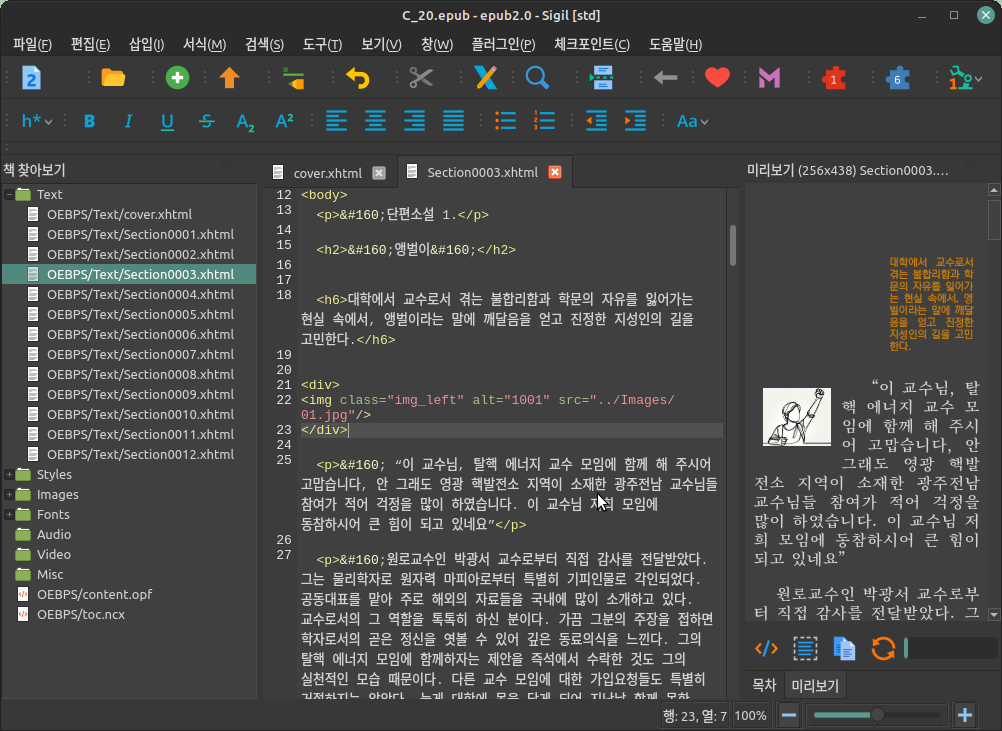Open the Aa change case dropdown

point(692,121)
